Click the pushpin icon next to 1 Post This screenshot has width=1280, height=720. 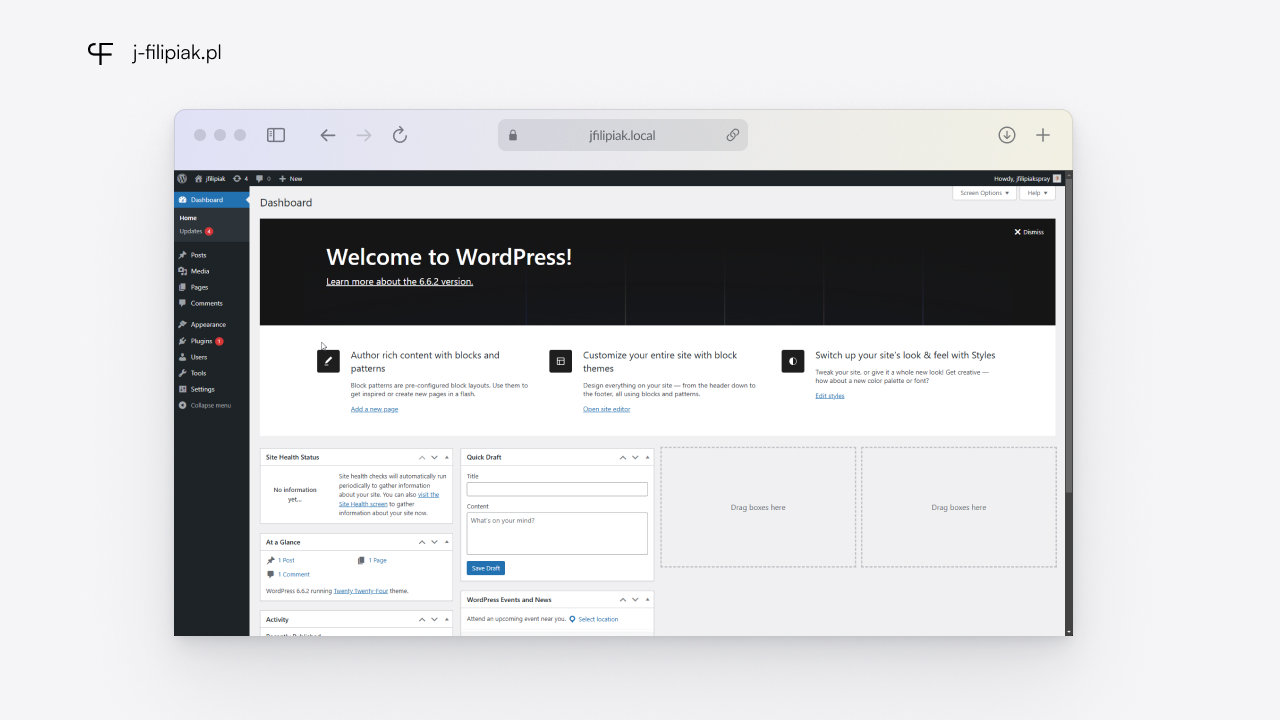[271, 560]
